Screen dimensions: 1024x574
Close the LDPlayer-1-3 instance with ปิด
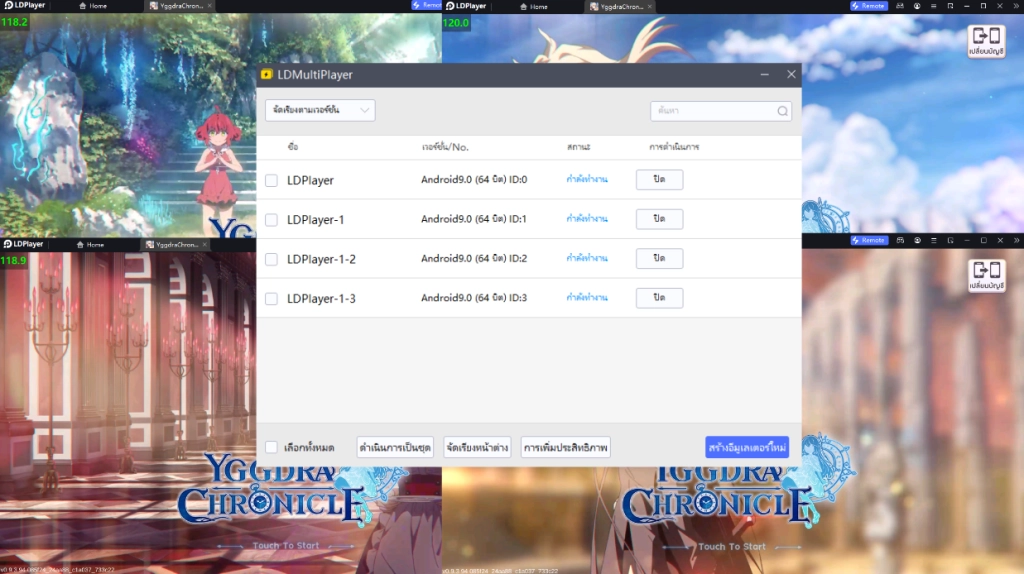click(x=660, y=298)
